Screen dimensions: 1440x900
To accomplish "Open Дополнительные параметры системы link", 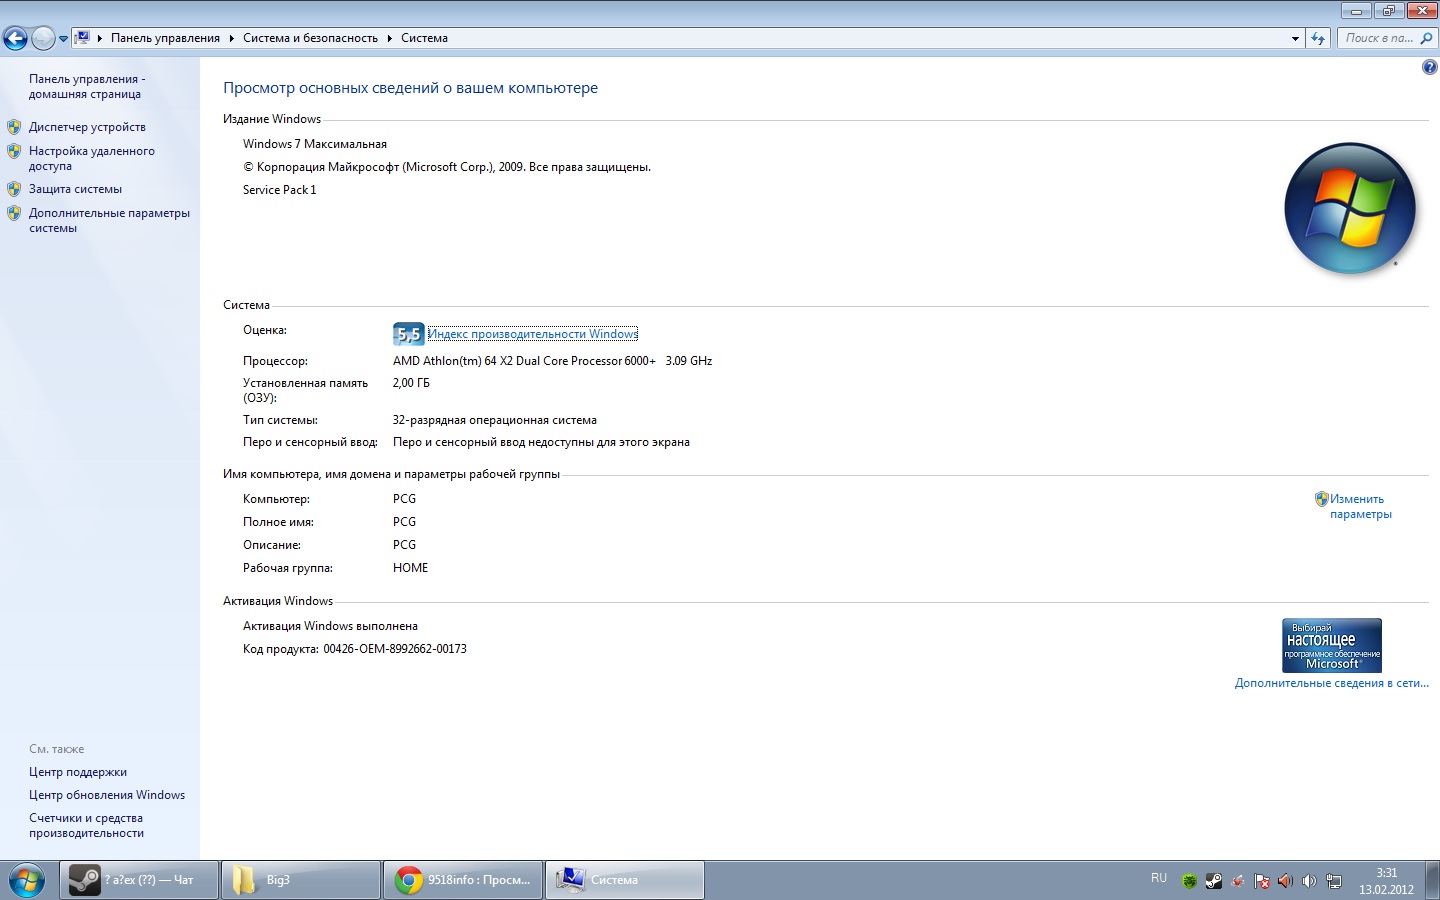I will (109, 220).
